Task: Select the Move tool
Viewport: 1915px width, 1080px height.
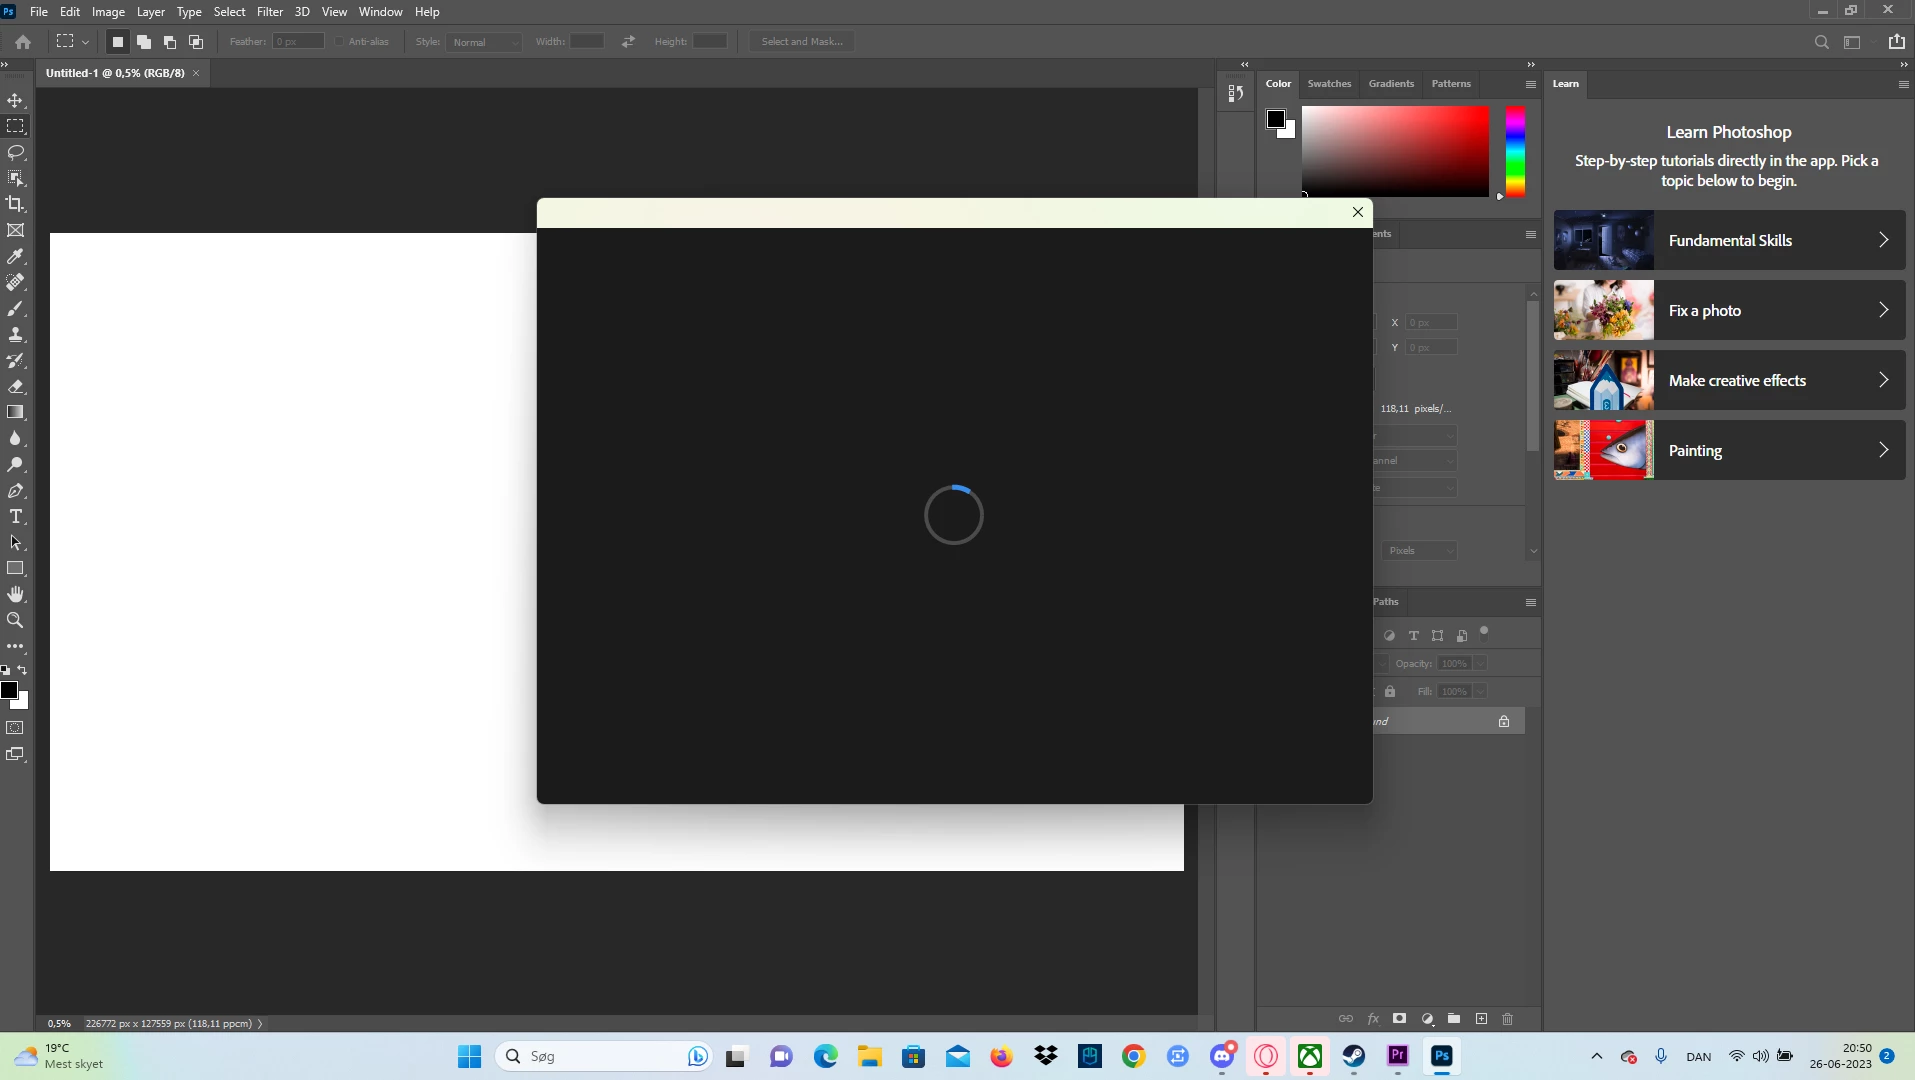Action: point(15,101)
